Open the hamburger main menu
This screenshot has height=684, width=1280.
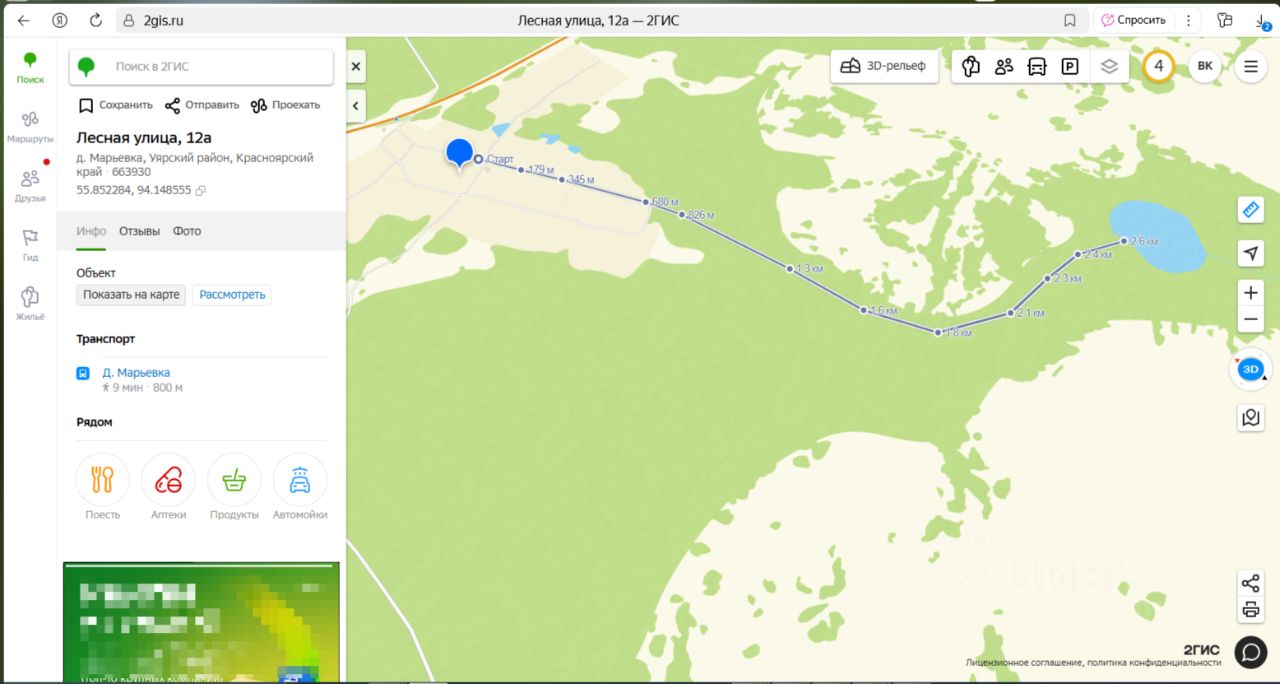pyautogui.click(x=1251, y=67)
